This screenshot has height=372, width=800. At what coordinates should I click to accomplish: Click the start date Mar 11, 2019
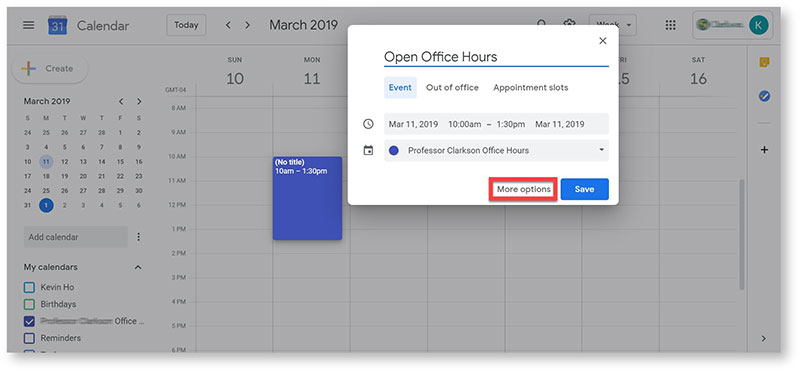[x=413, y=124]
